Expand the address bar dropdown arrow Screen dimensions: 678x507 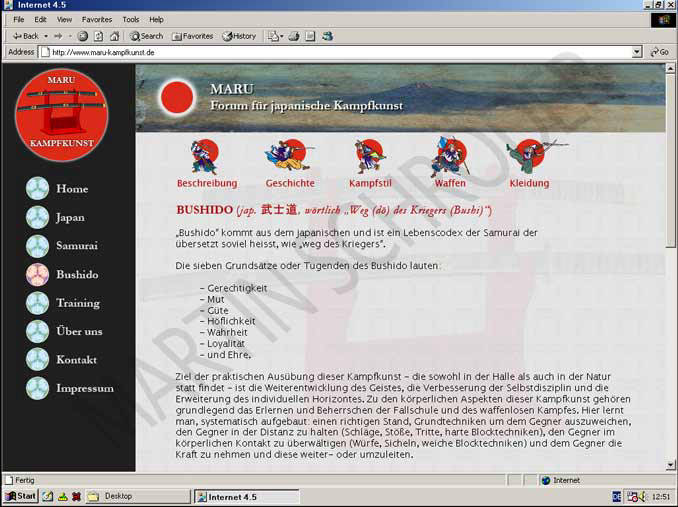637,52
